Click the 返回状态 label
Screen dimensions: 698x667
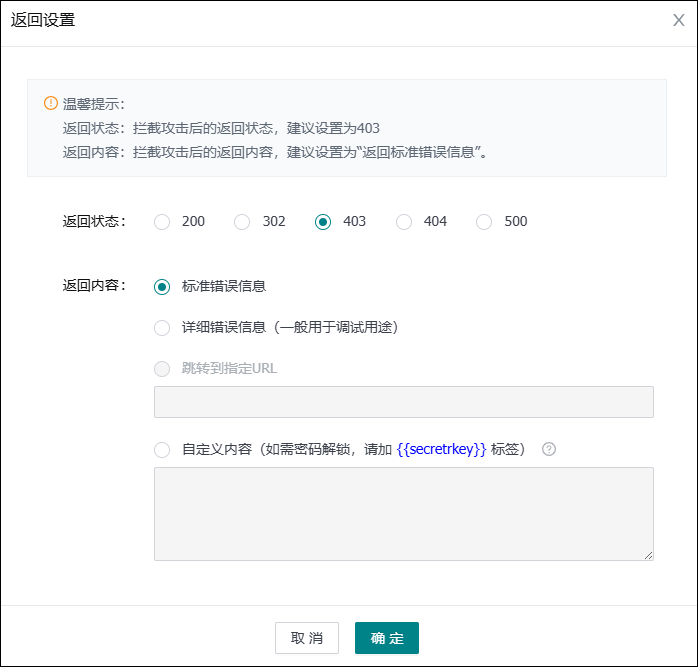click(94, 221)
